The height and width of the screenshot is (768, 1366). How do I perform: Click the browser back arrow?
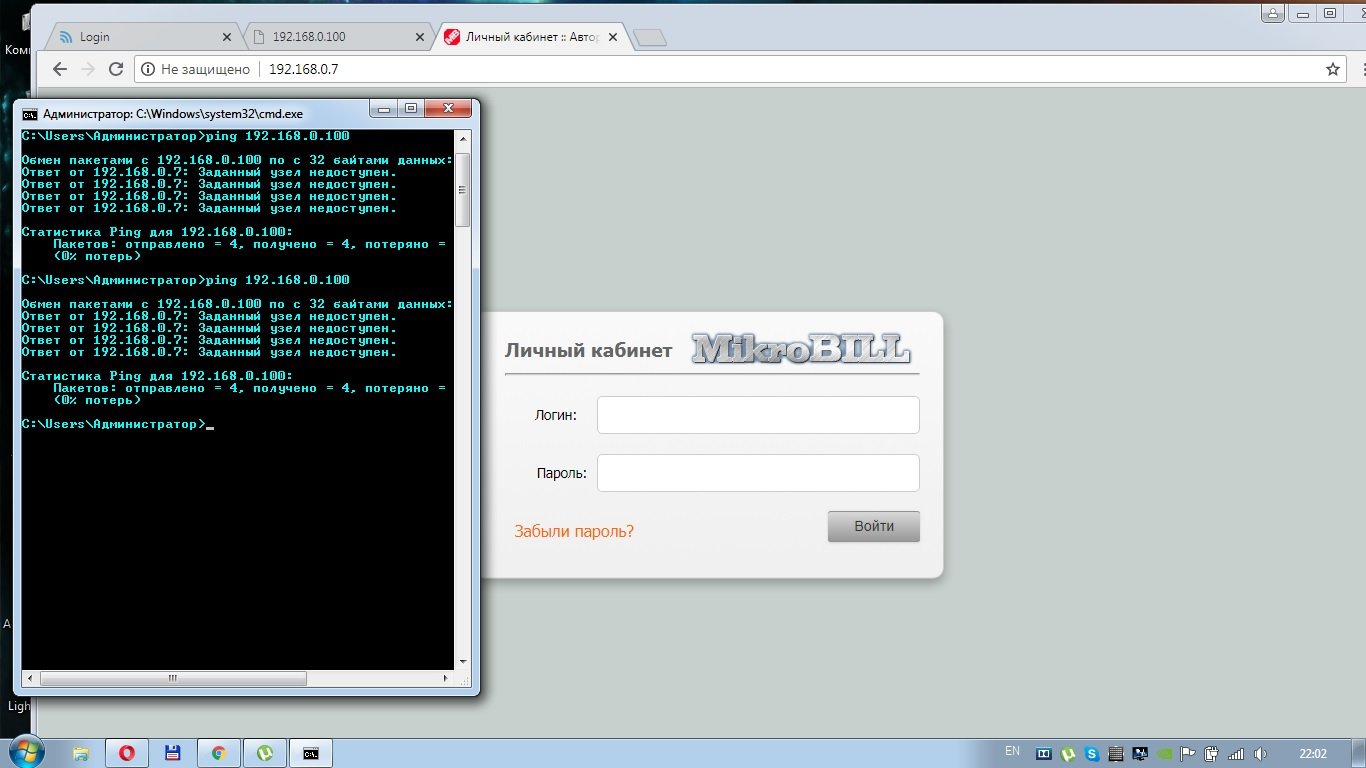tap(59, 69)
